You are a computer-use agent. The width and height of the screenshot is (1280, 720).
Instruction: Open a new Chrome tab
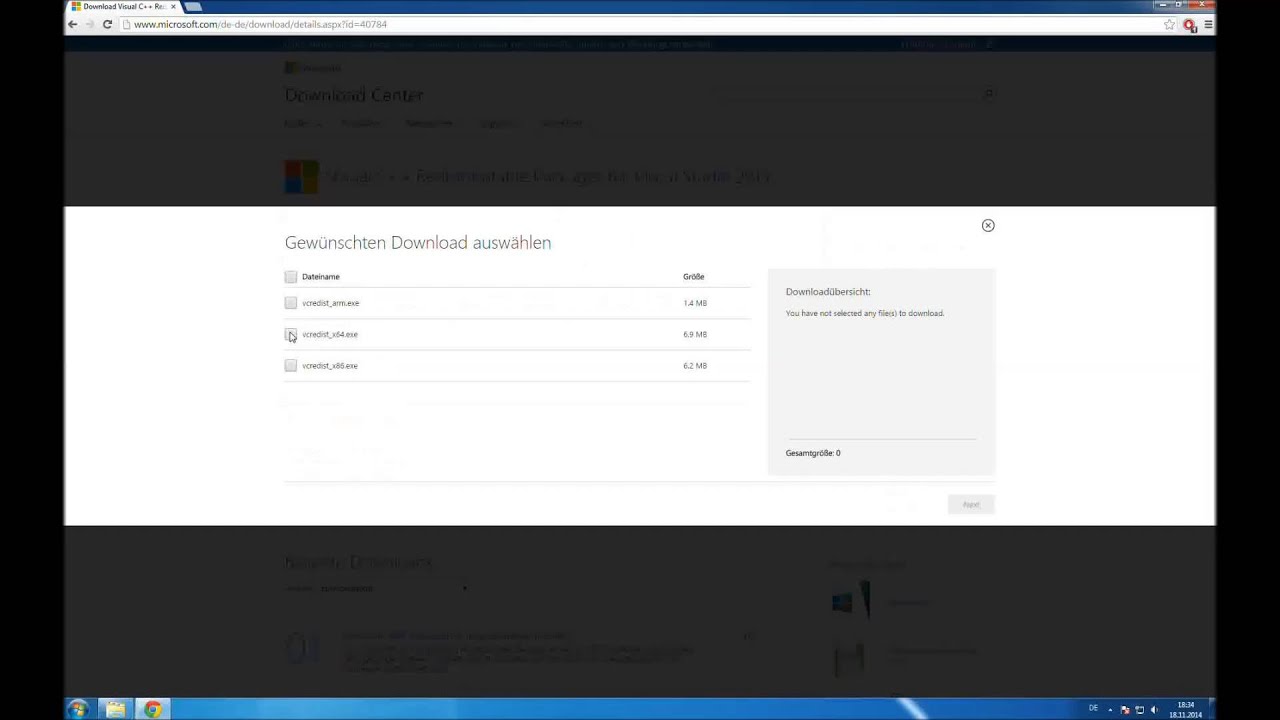pos(192,6)
